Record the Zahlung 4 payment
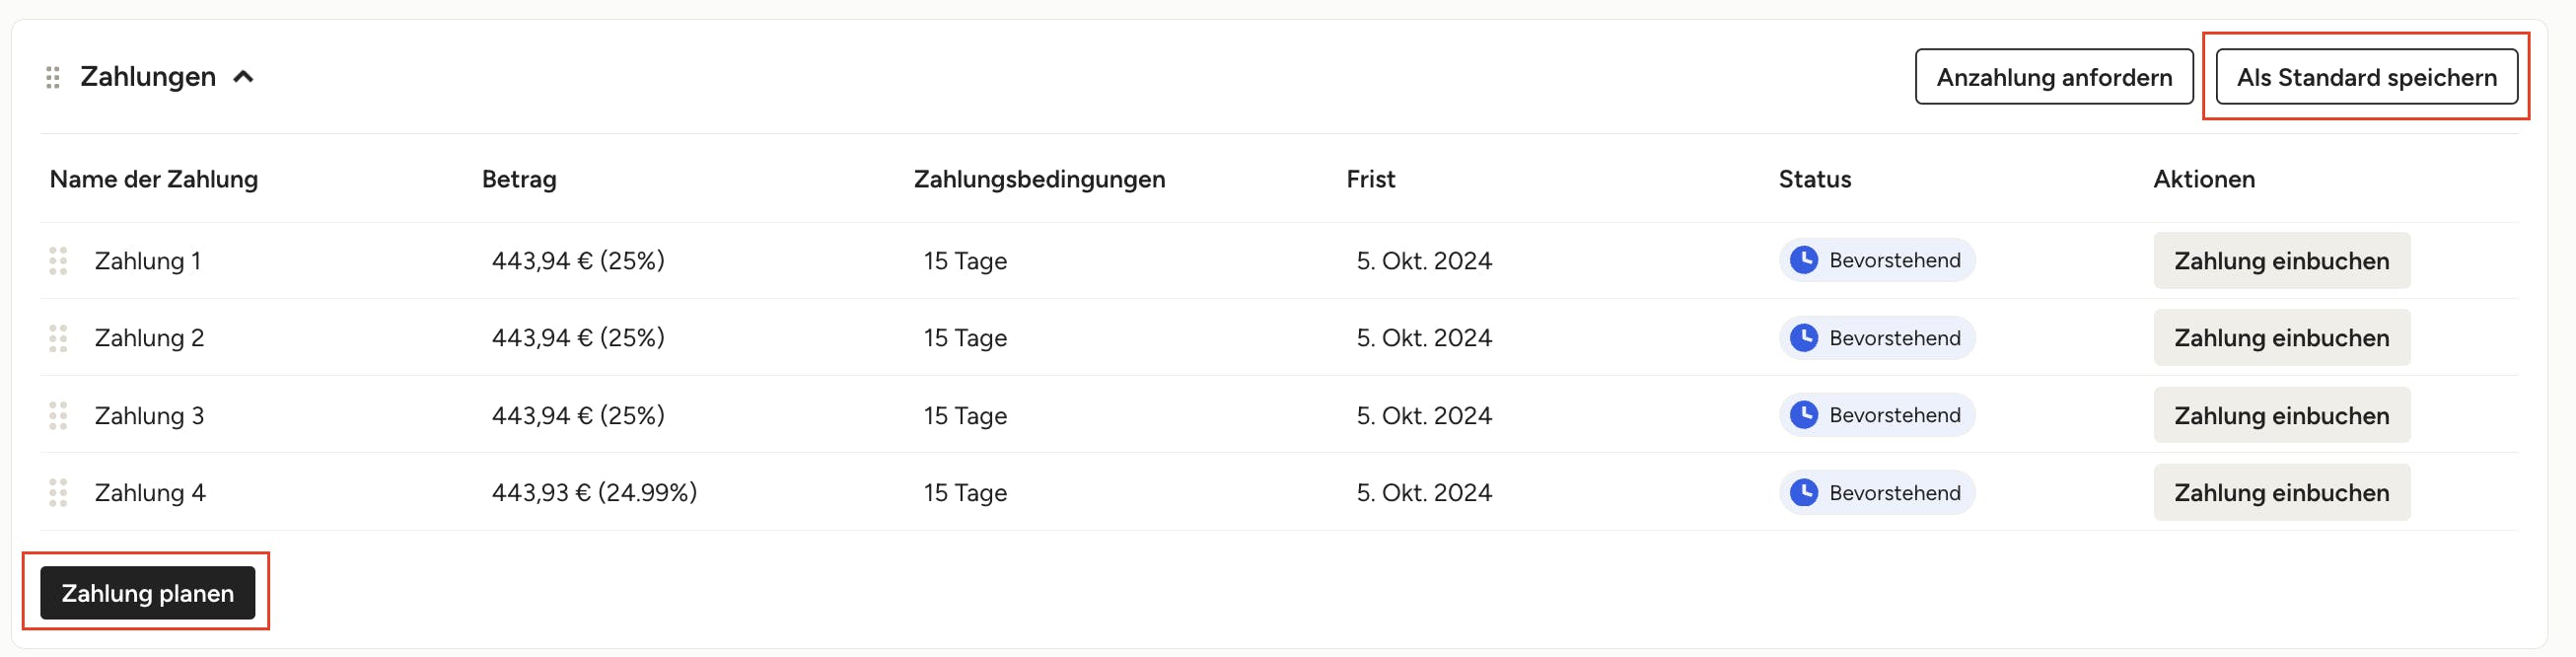Viewport: 2576px width, 657px height. (2281, 492)
